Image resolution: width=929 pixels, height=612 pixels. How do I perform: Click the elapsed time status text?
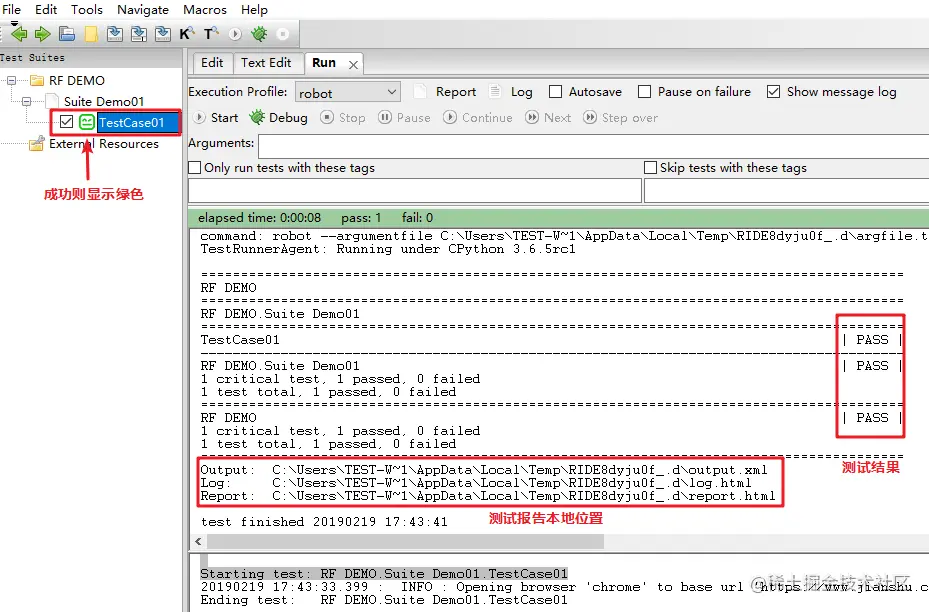click(x=260, y=217)
